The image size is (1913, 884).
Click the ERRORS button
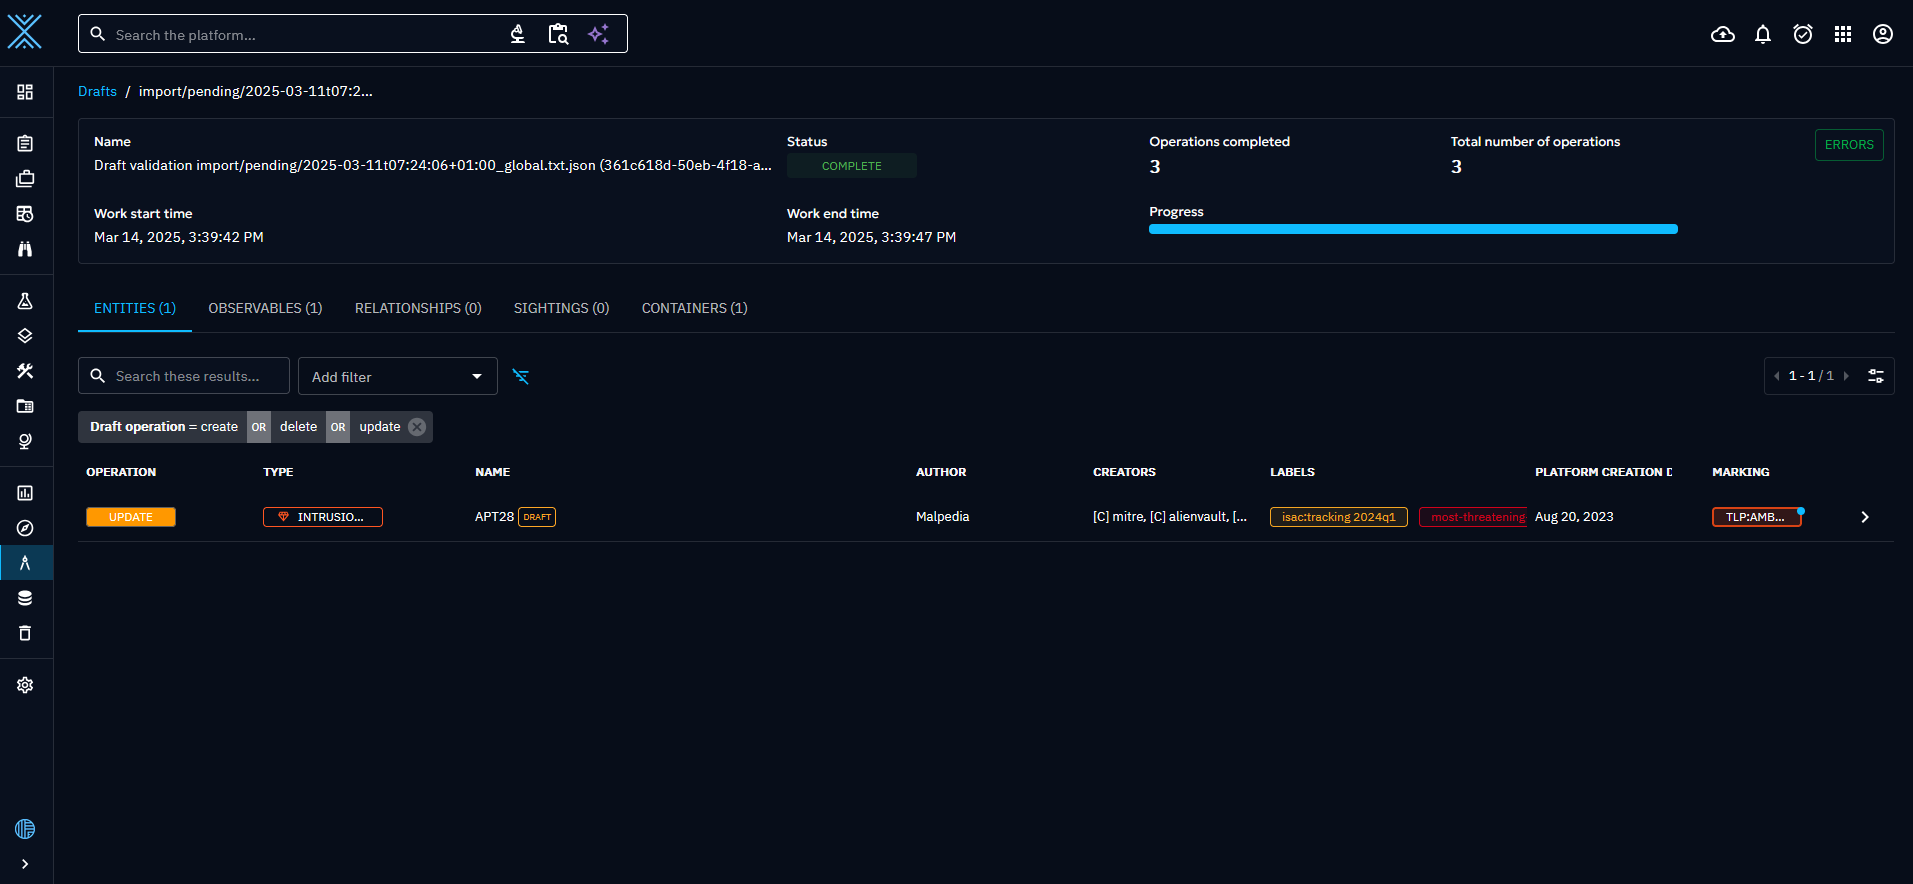click(x=1848, y=145)
